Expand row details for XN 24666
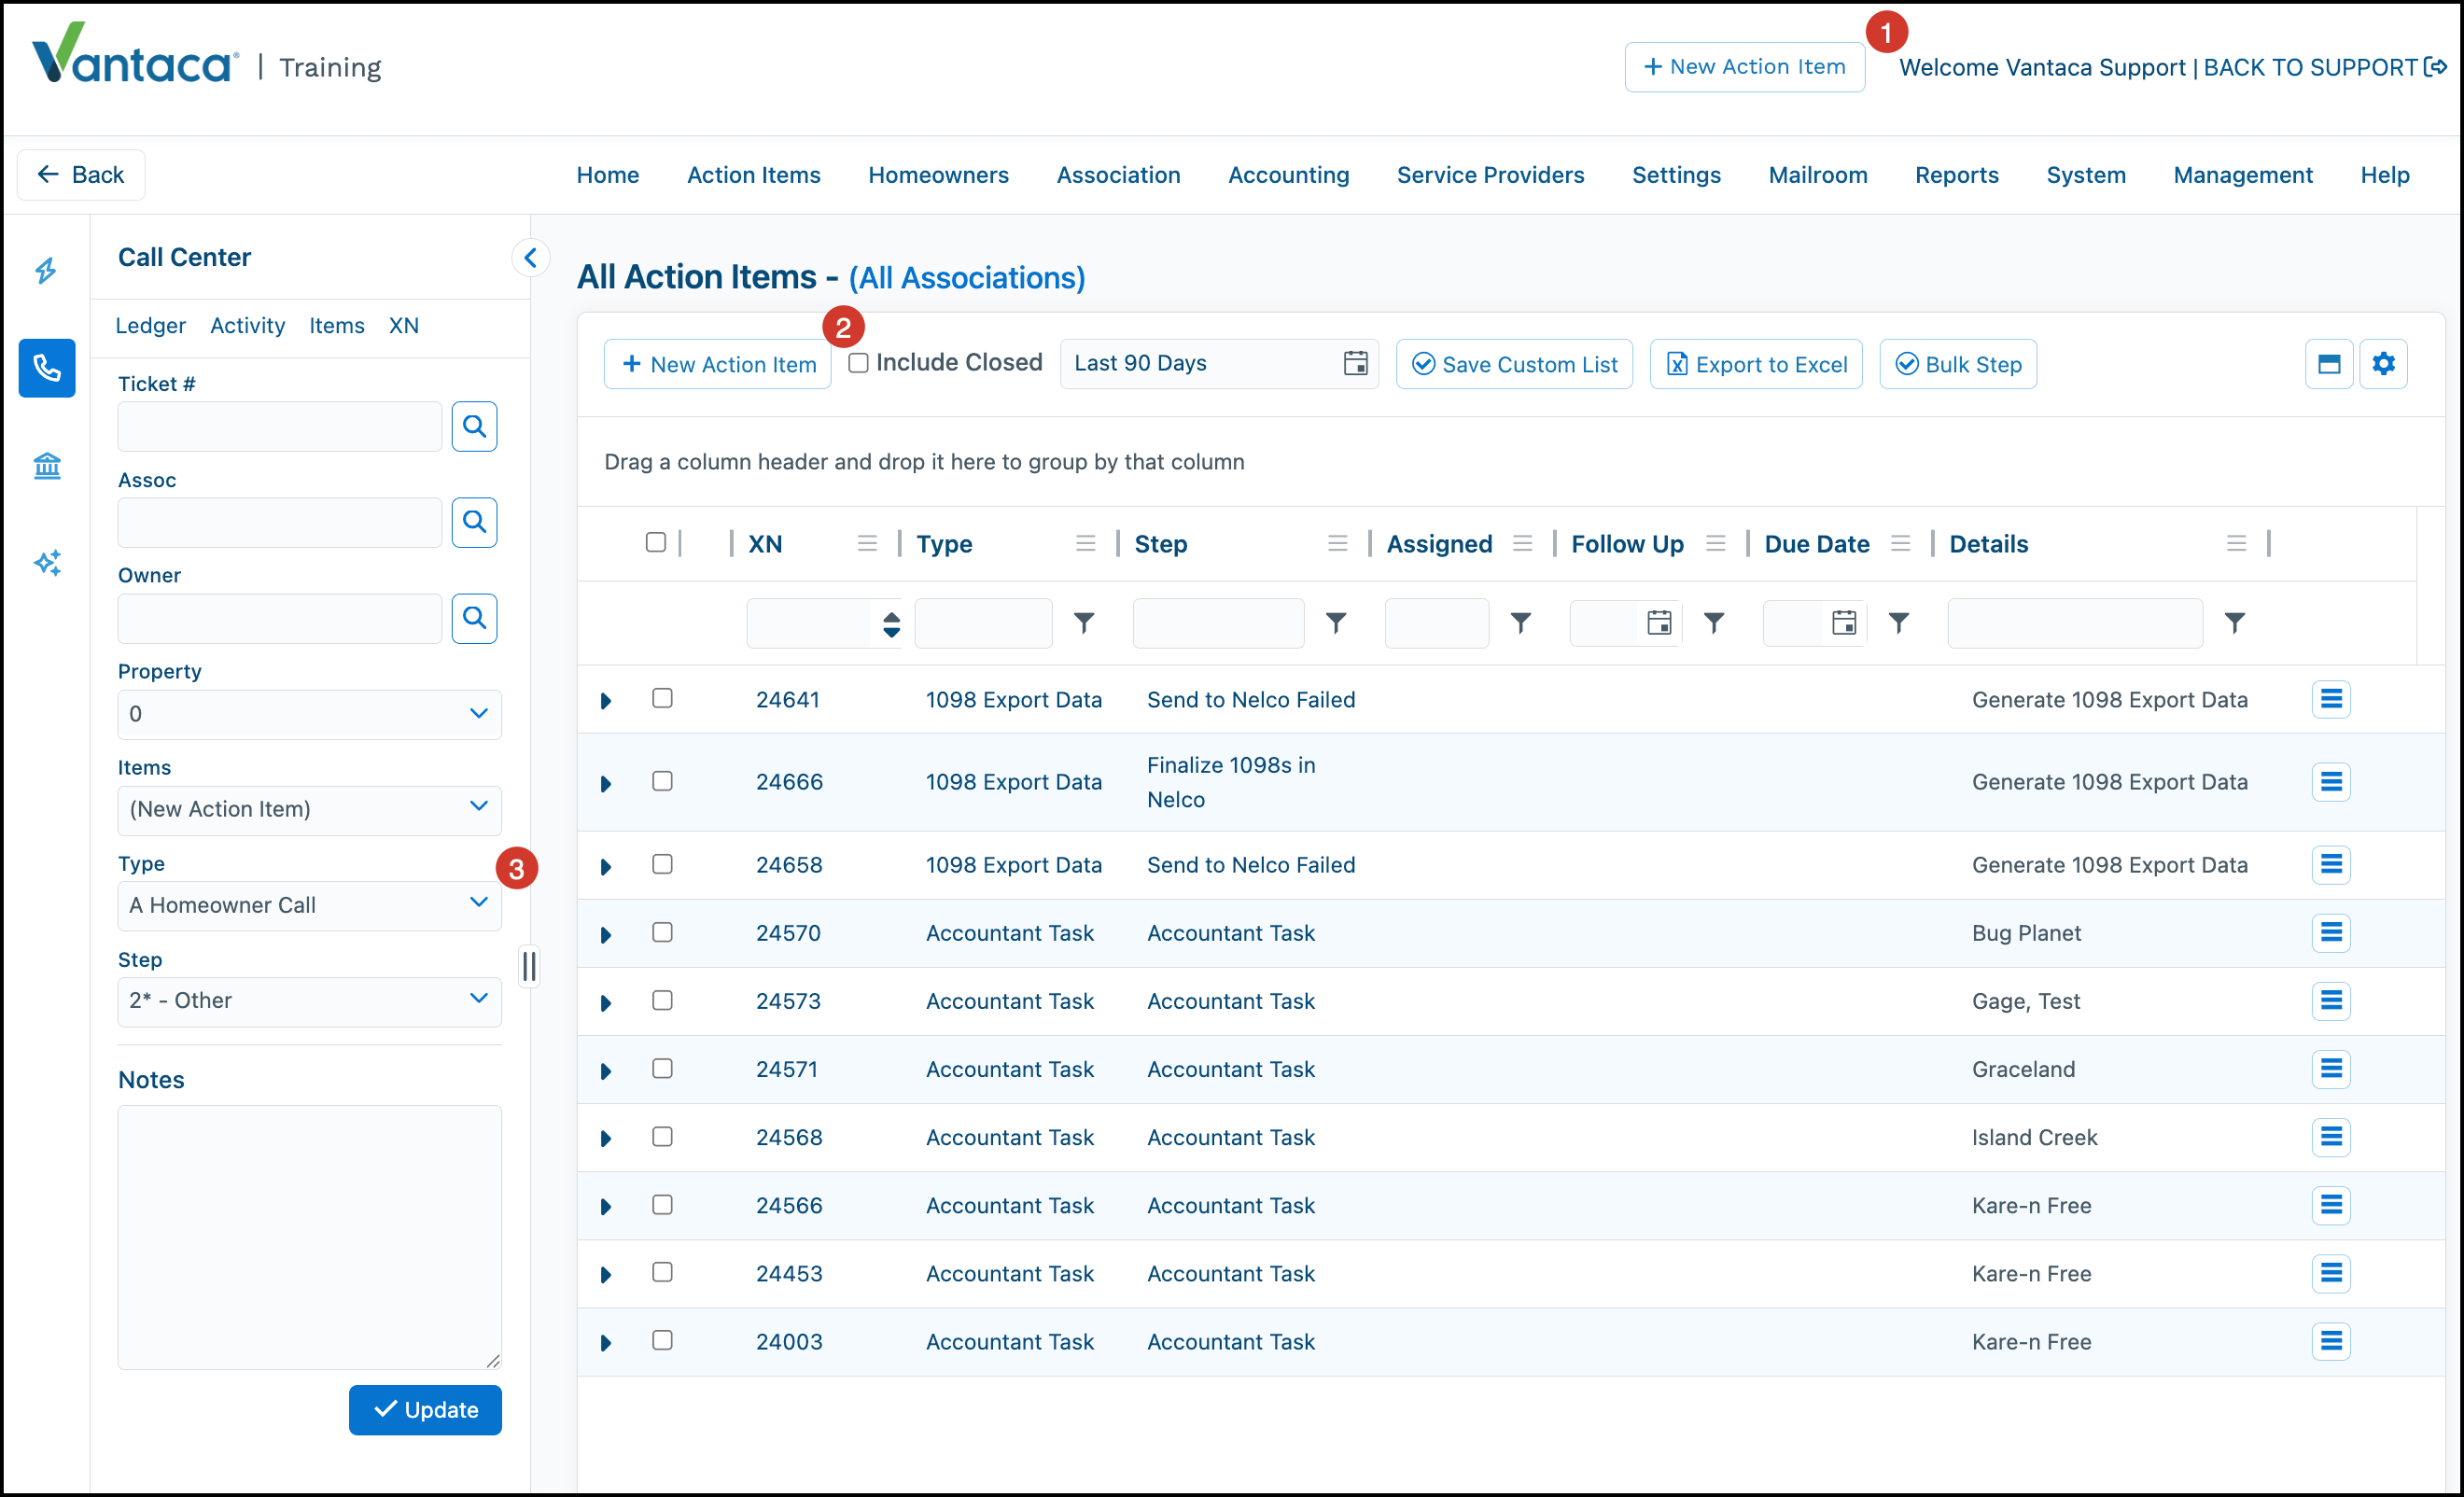 (606, 783)
